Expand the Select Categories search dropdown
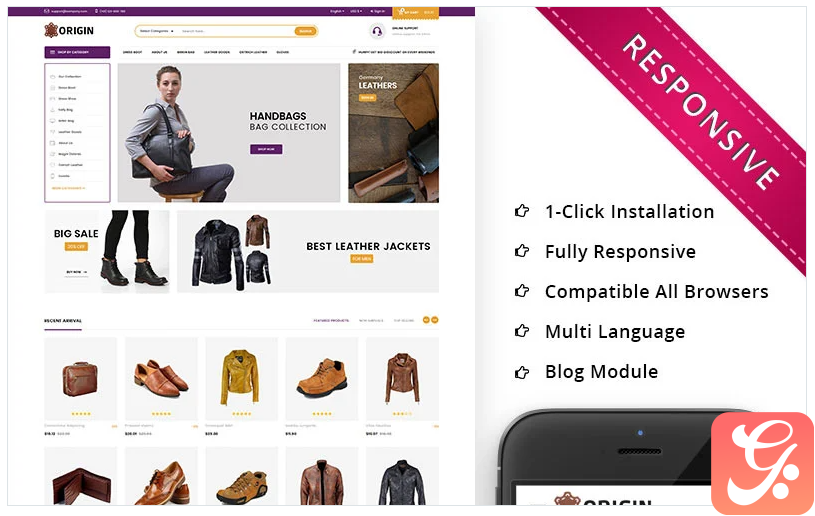Viewport: 815px width, 516px height. point(156,31)
